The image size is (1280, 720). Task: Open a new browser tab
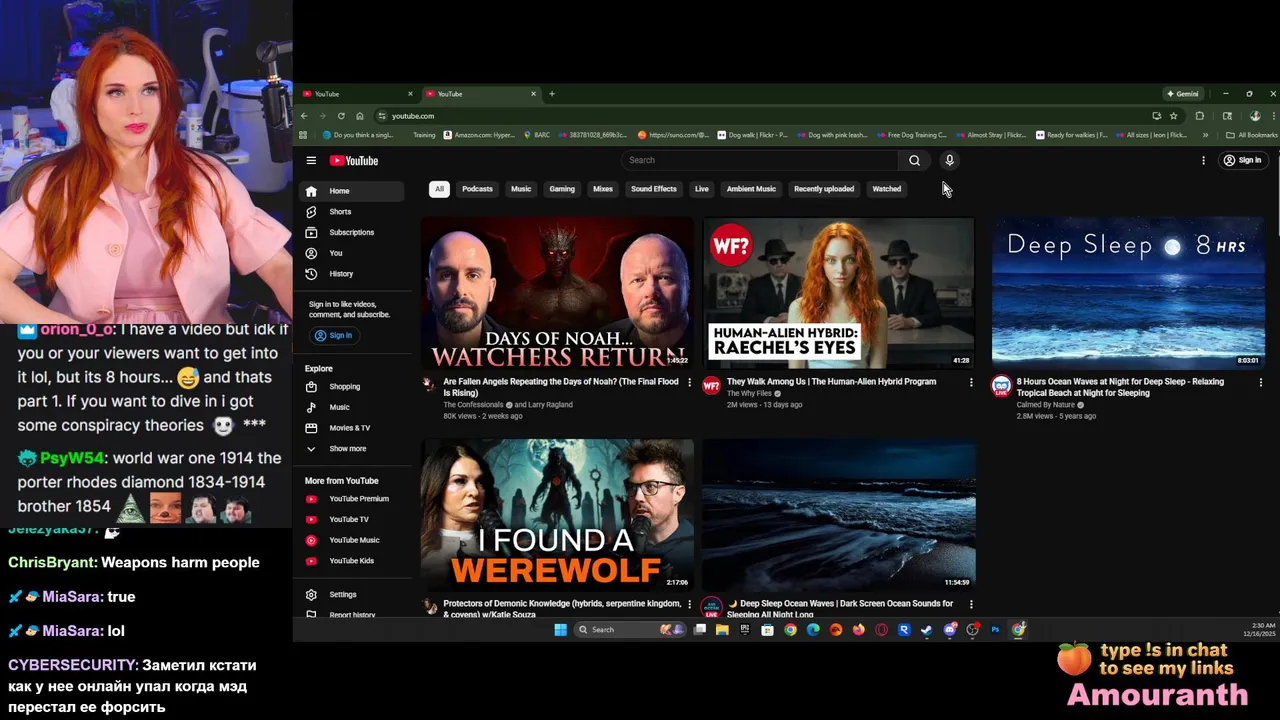pyautogui.click(x=552, y=94)
